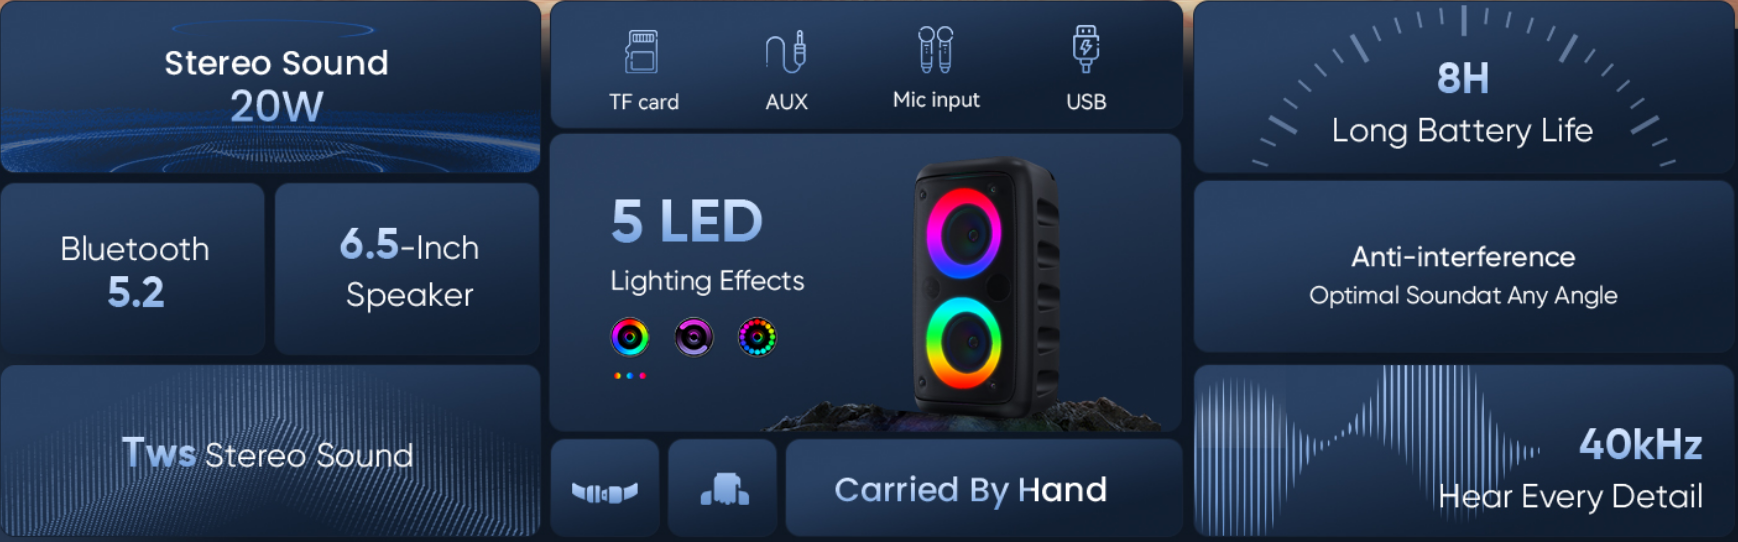Image resolution: width=1738 pixels, height=542 pixels.
Task: Click the shoulder strap icon tile
Action: click(605, 488)
